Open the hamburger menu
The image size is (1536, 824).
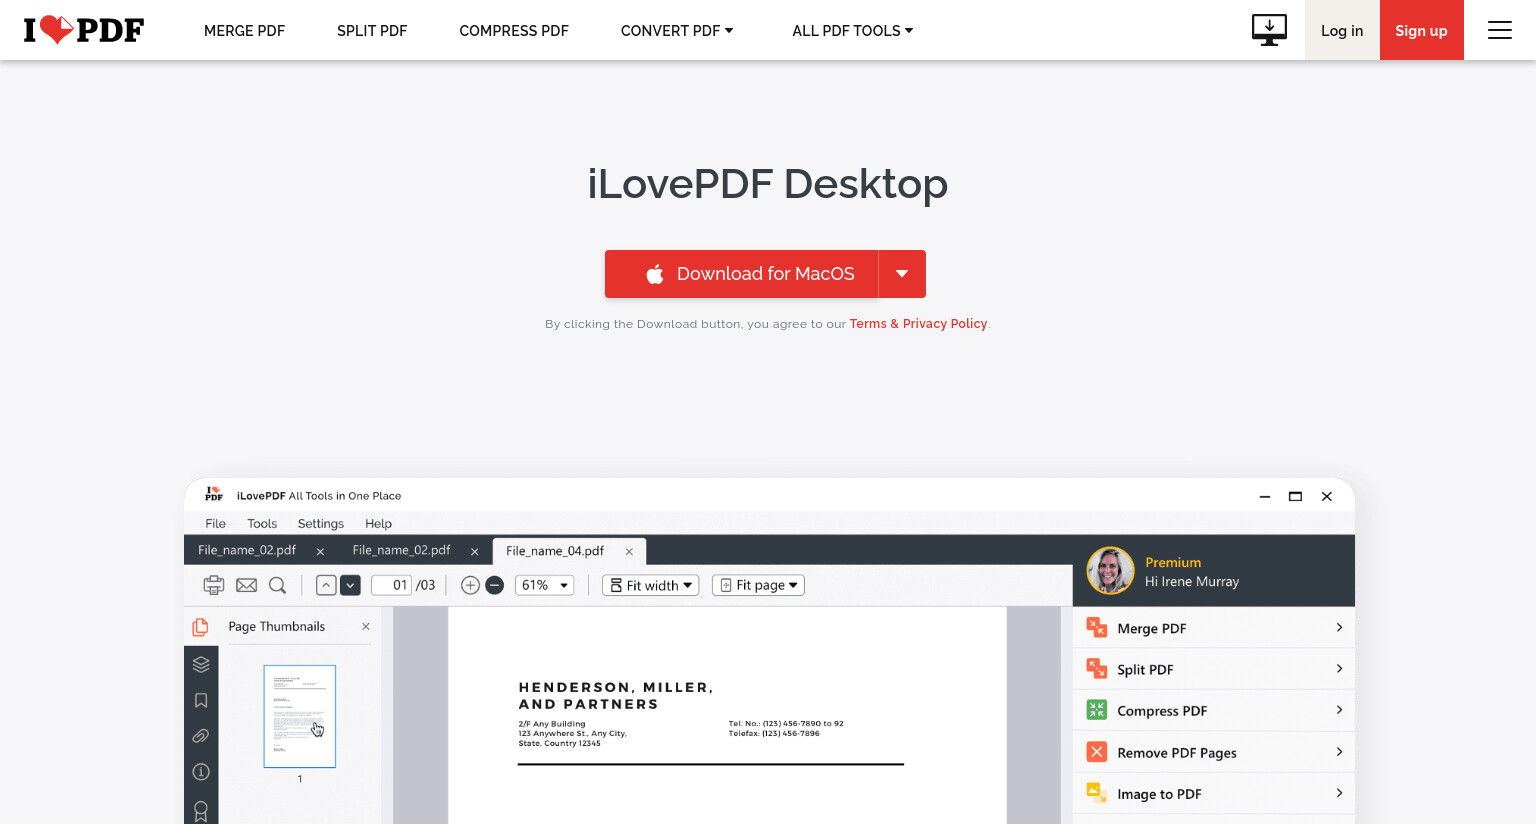(x=1499, y=30)
